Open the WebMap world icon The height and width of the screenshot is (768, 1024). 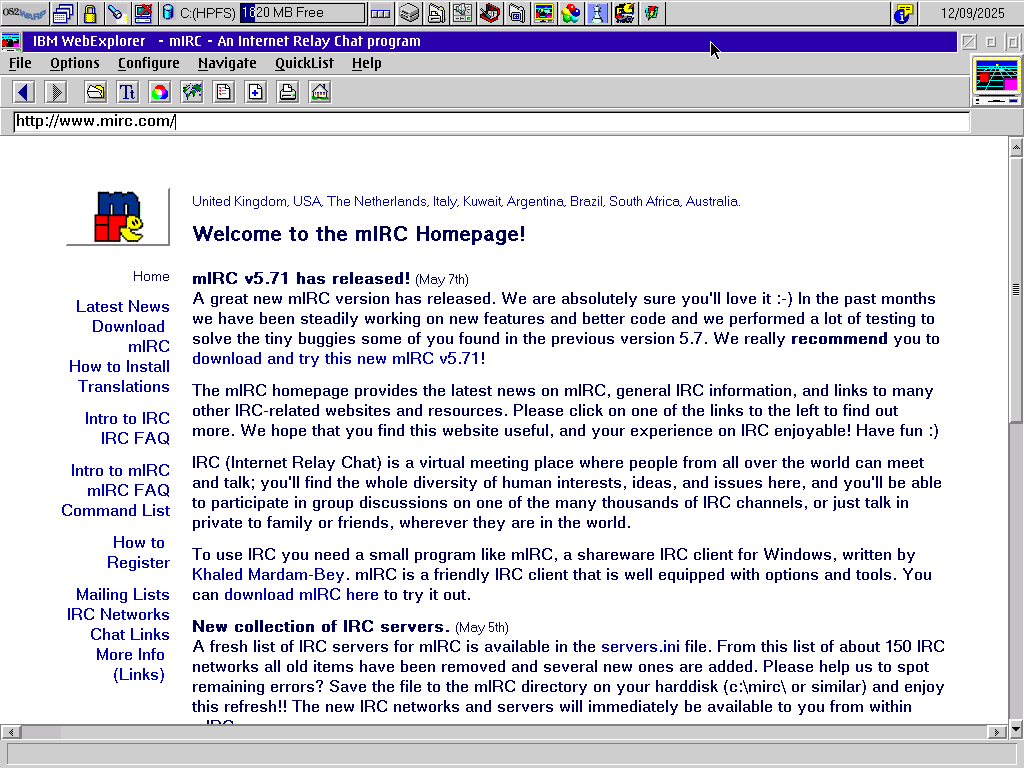tap(192, 92)
